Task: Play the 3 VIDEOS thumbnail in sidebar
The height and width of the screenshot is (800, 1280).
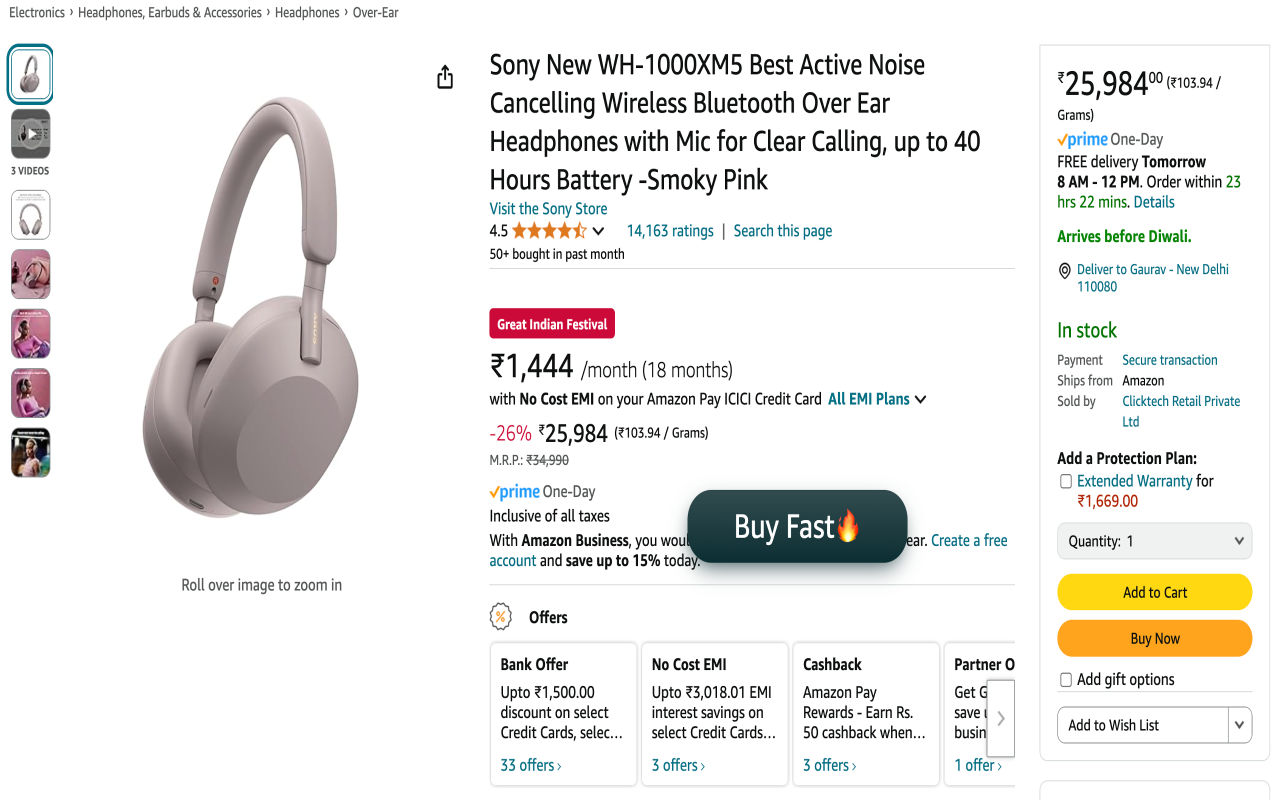Action: click(30, 133)
